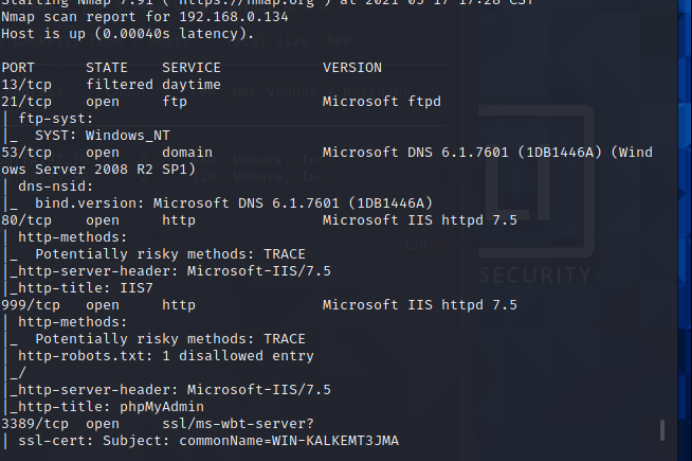Click the VERSION column header
692x461 pixels.
click(352, 68)
